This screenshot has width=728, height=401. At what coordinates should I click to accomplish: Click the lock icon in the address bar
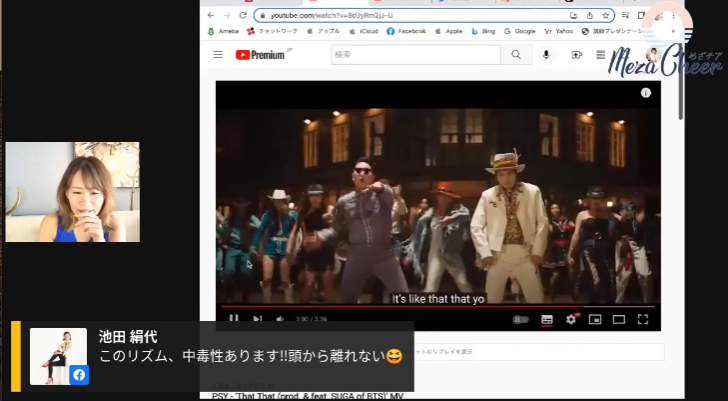[x=263, y=16]
